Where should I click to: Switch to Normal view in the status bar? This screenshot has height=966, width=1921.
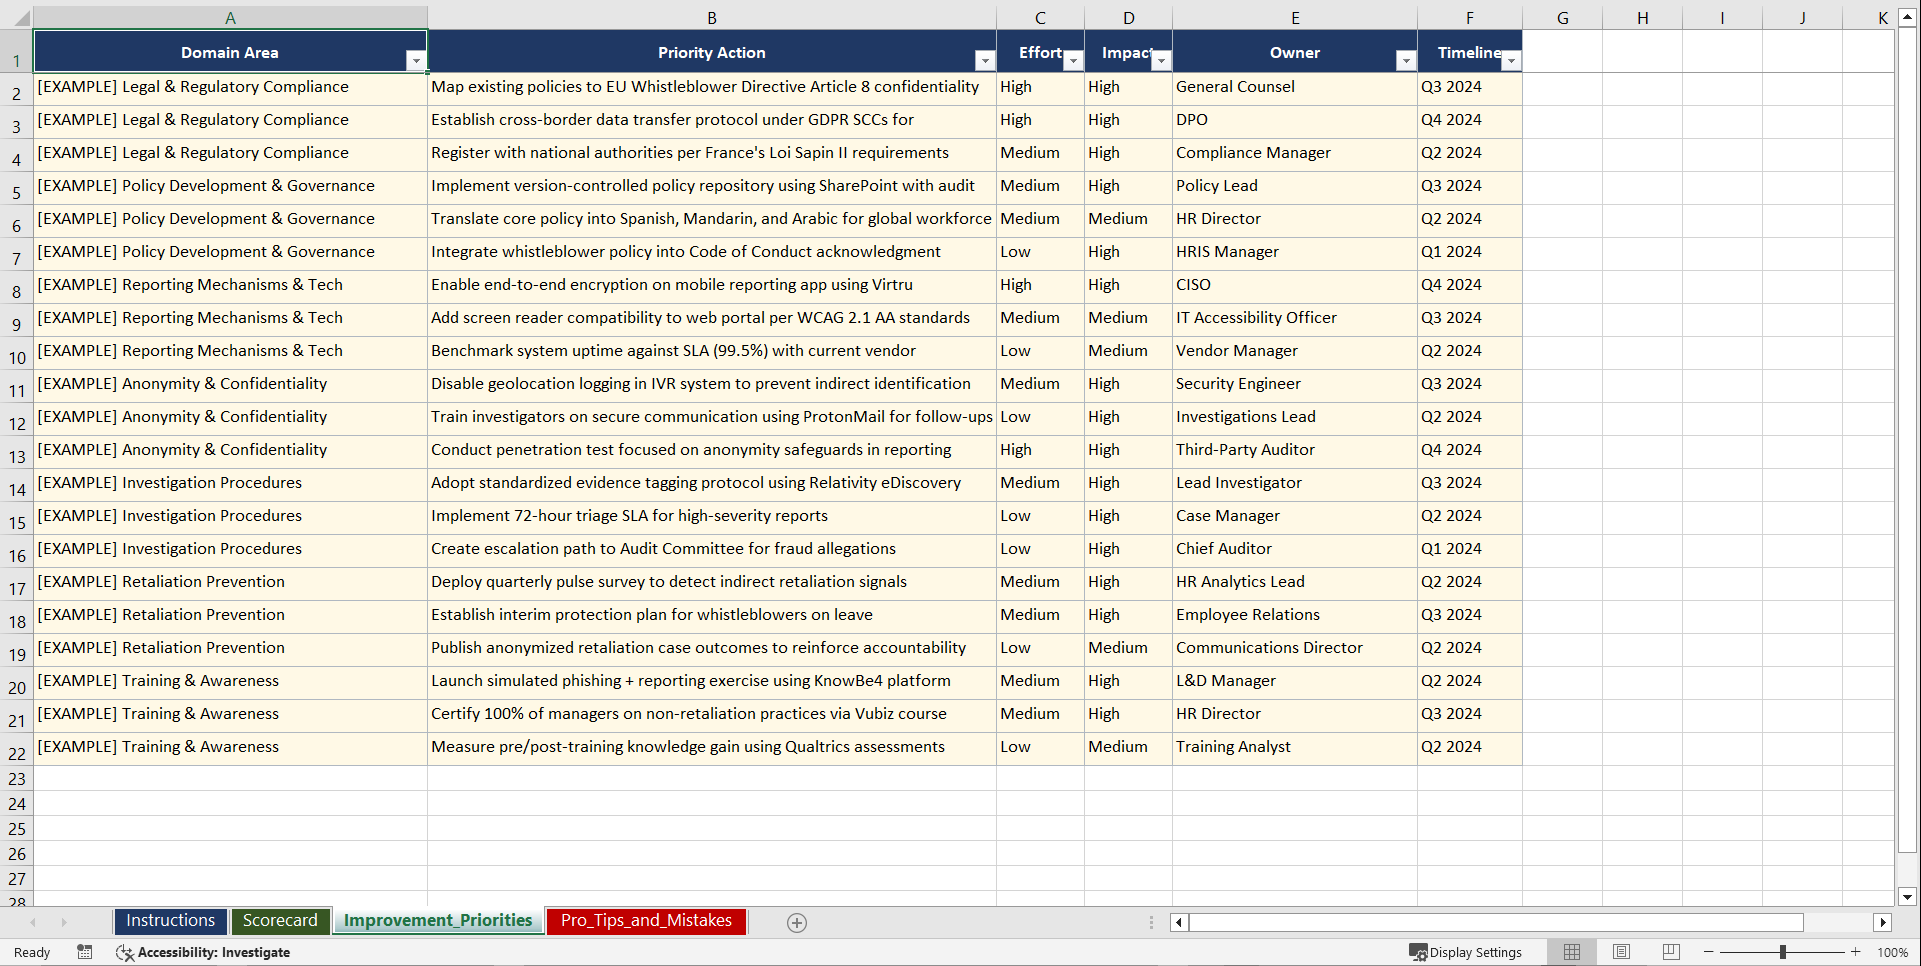[1571, 952]
